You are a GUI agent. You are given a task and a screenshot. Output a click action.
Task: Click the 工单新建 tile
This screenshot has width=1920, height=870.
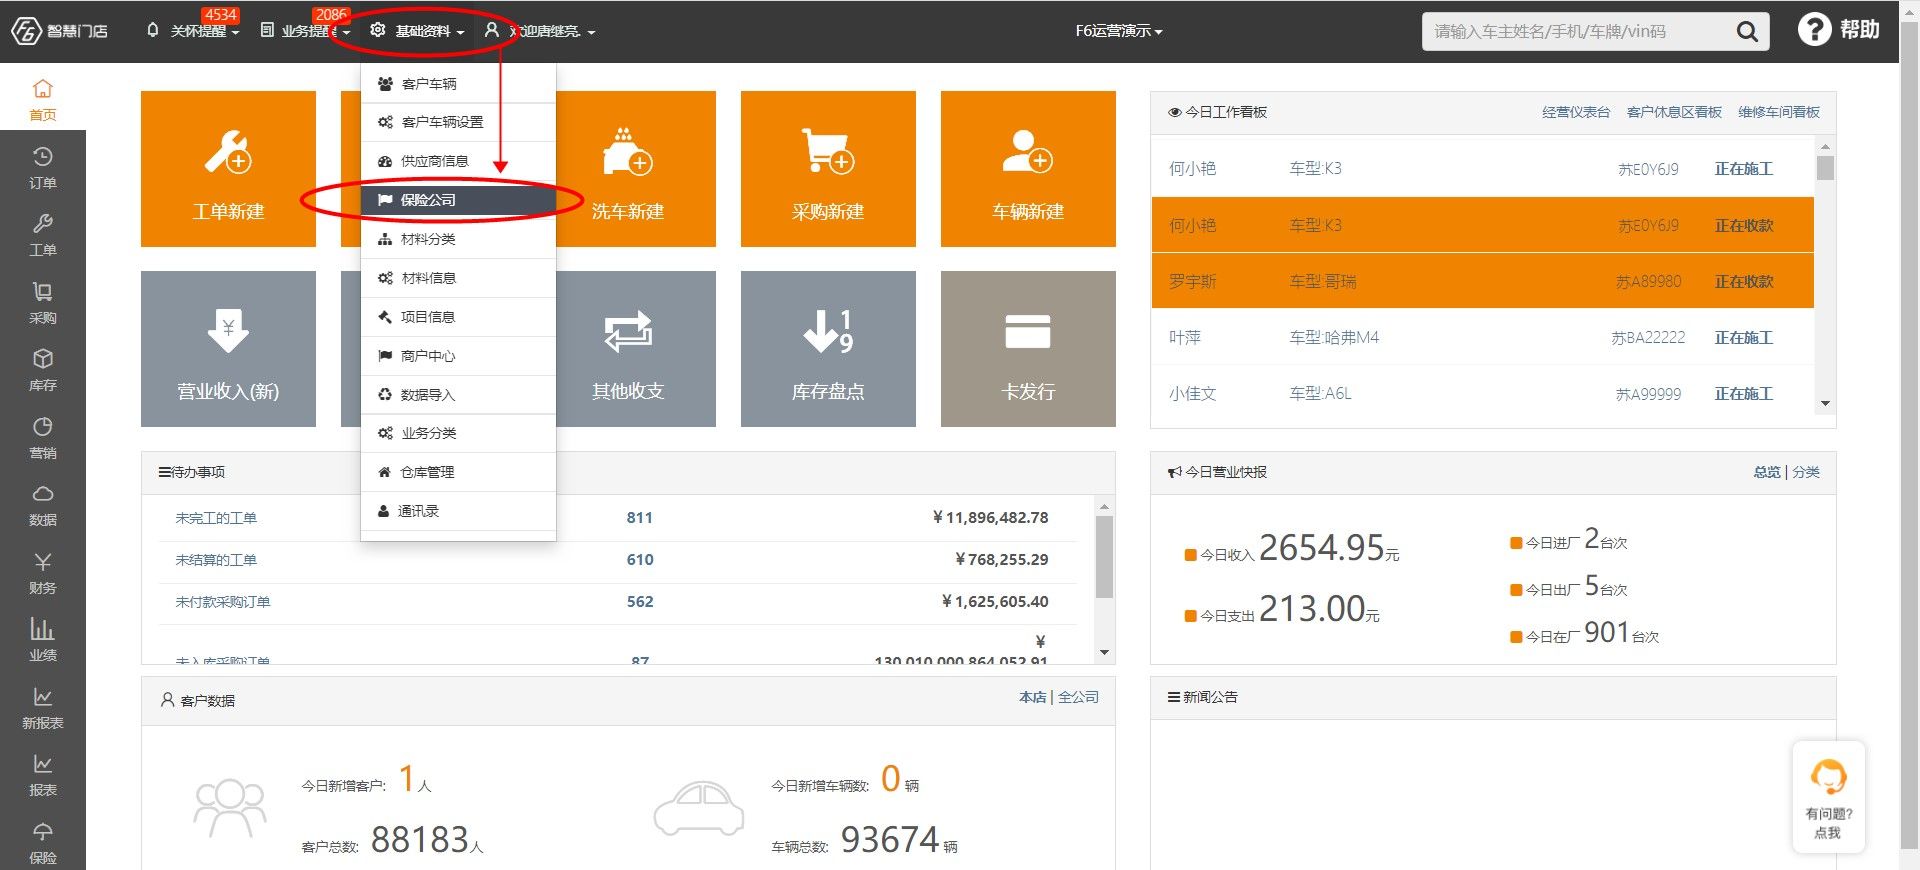coord(228,168)
